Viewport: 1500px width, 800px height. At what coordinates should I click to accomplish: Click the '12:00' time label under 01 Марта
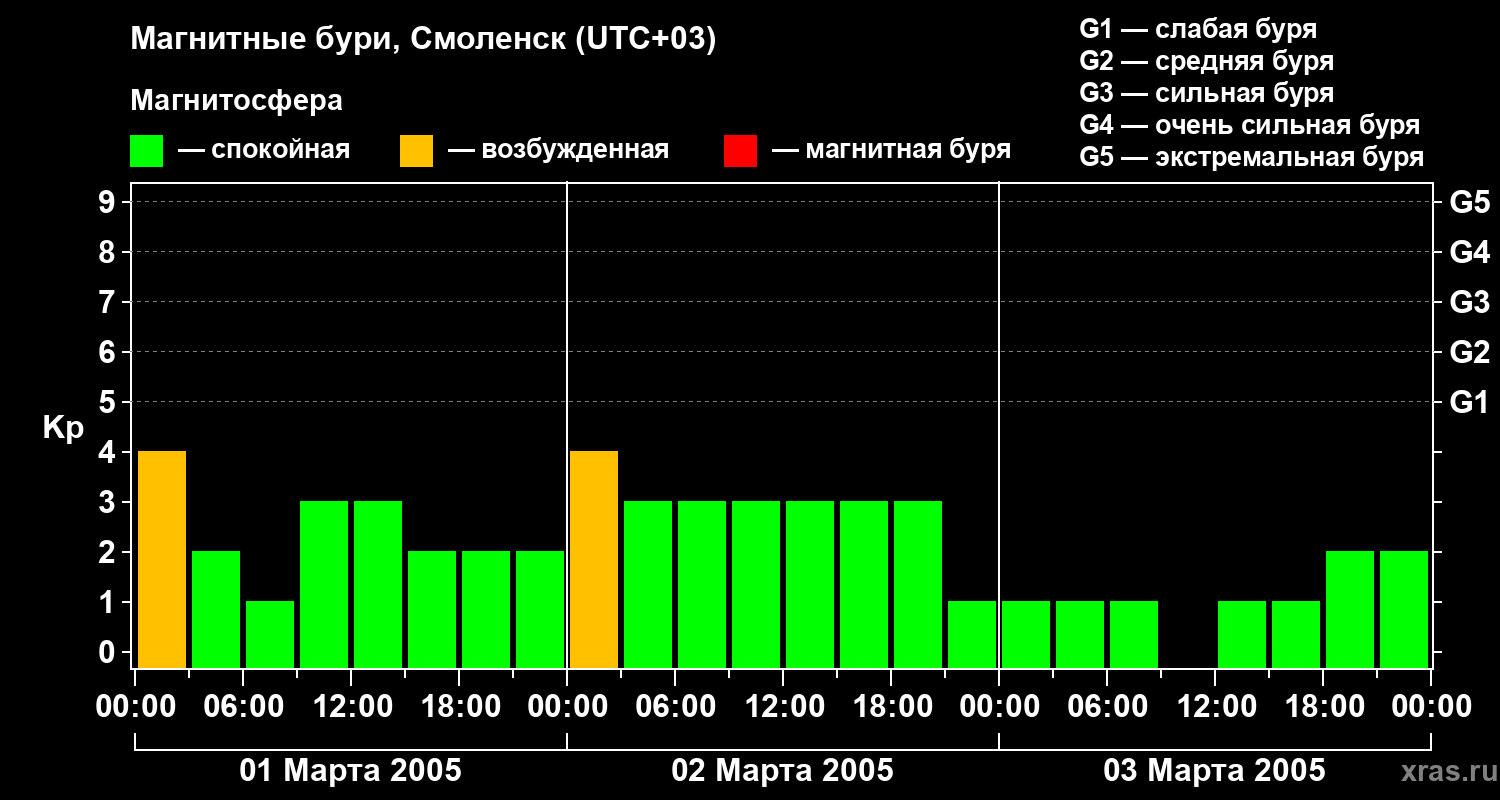pos(352,707)
